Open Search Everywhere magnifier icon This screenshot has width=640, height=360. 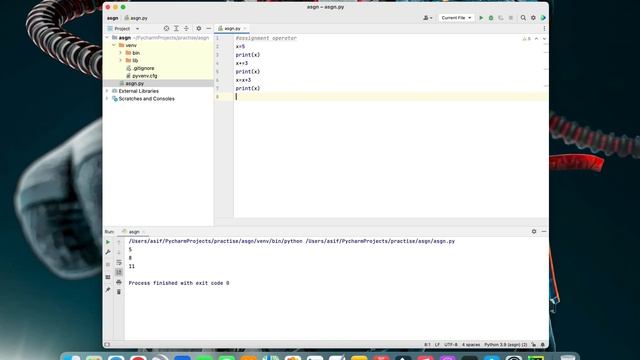coord(523,18)
